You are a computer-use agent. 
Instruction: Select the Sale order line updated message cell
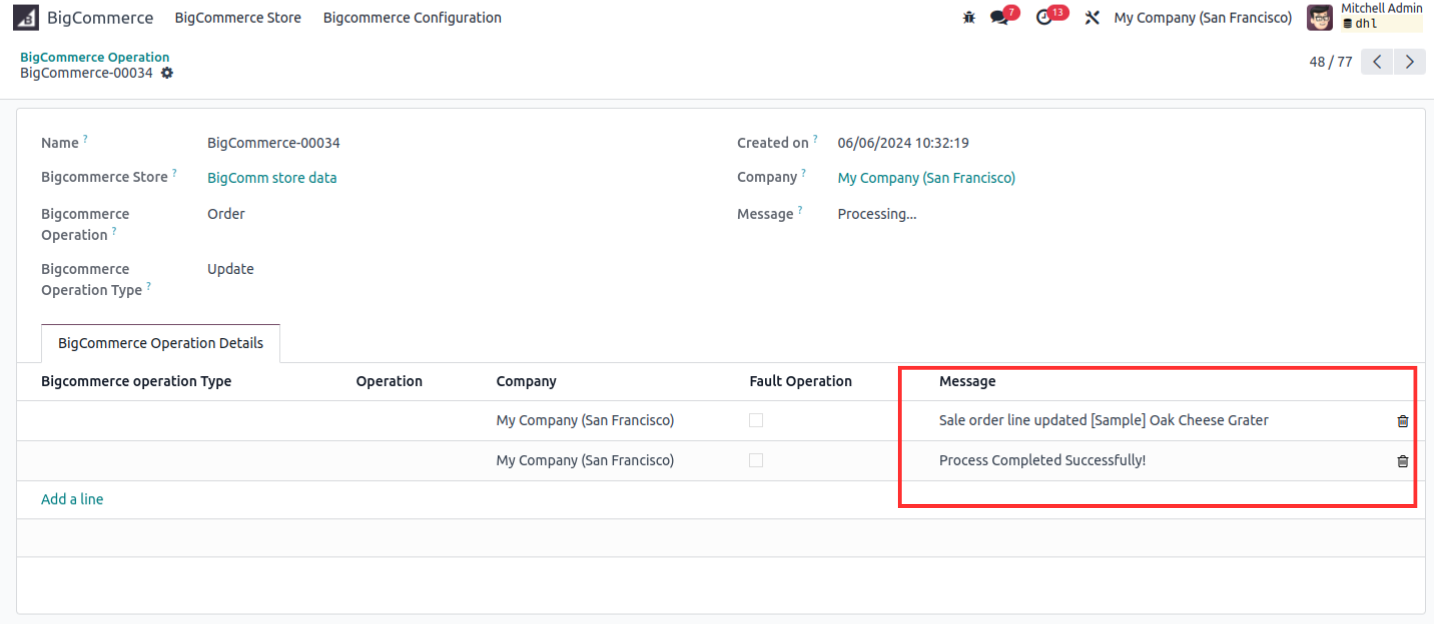pyautogui.click(x=1103, y=421)
